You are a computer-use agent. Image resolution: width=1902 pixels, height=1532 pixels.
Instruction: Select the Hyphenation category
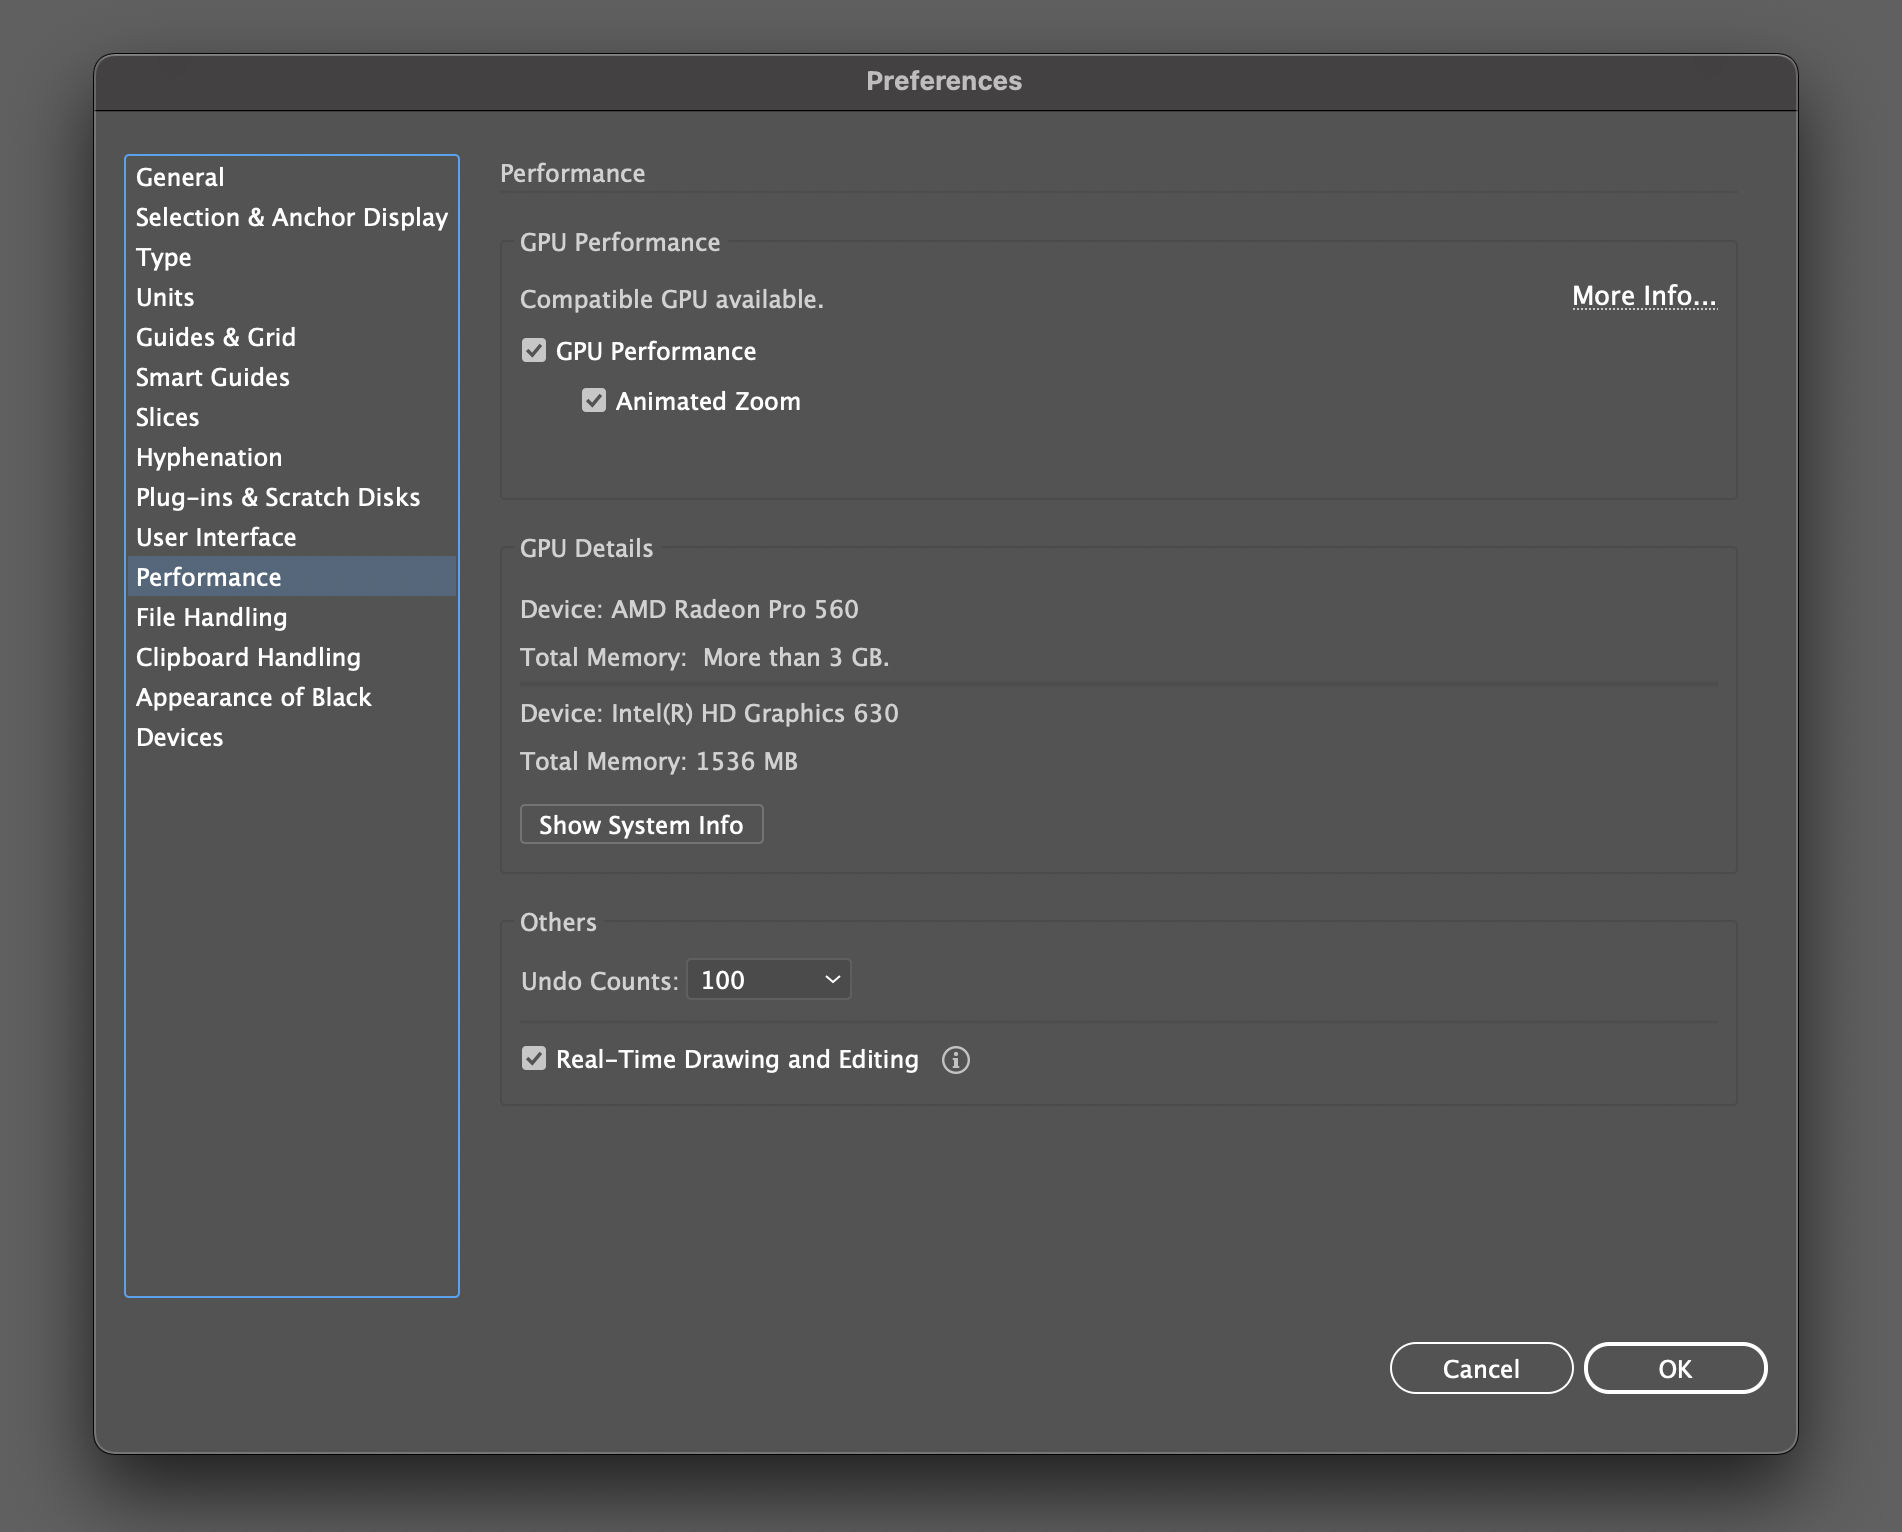[x=209, y=457]
